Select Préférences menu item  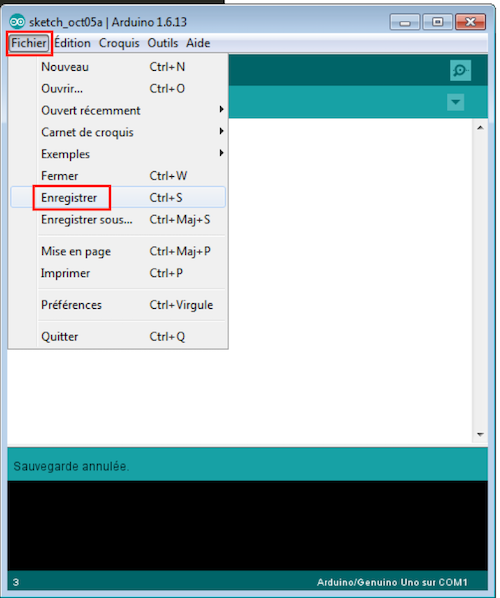(x=118, y=305)
